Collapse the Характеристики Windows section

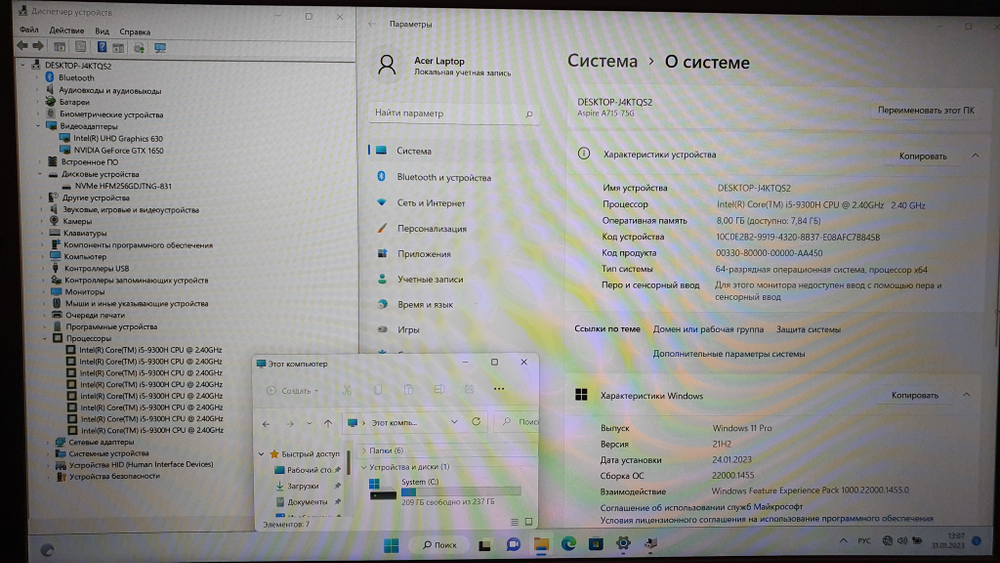[x=967, y=395]
